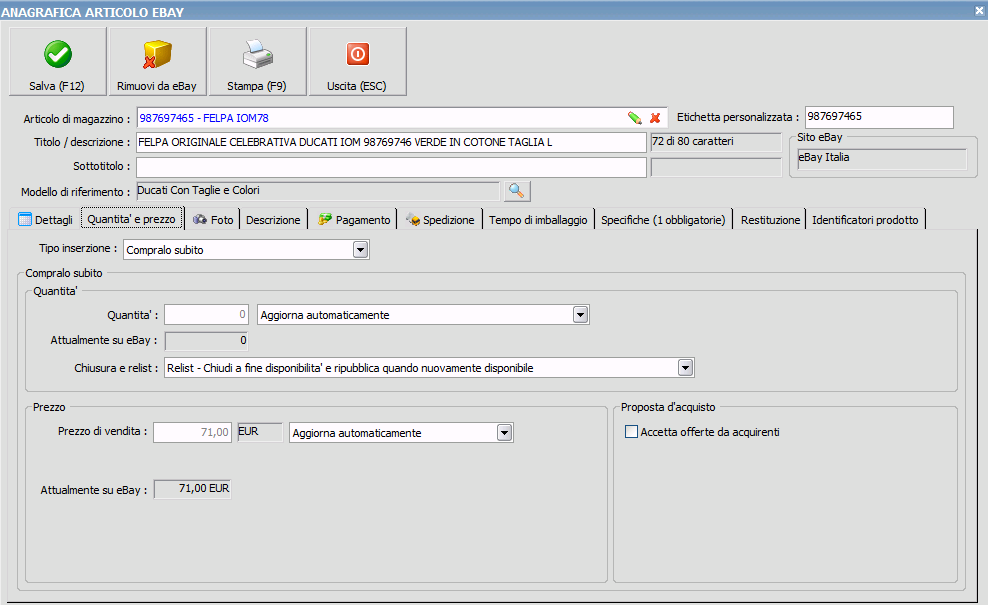Click the magnifier search model icon
The height and width of the screenshot is (605, 988).
[x=517, y=191]
